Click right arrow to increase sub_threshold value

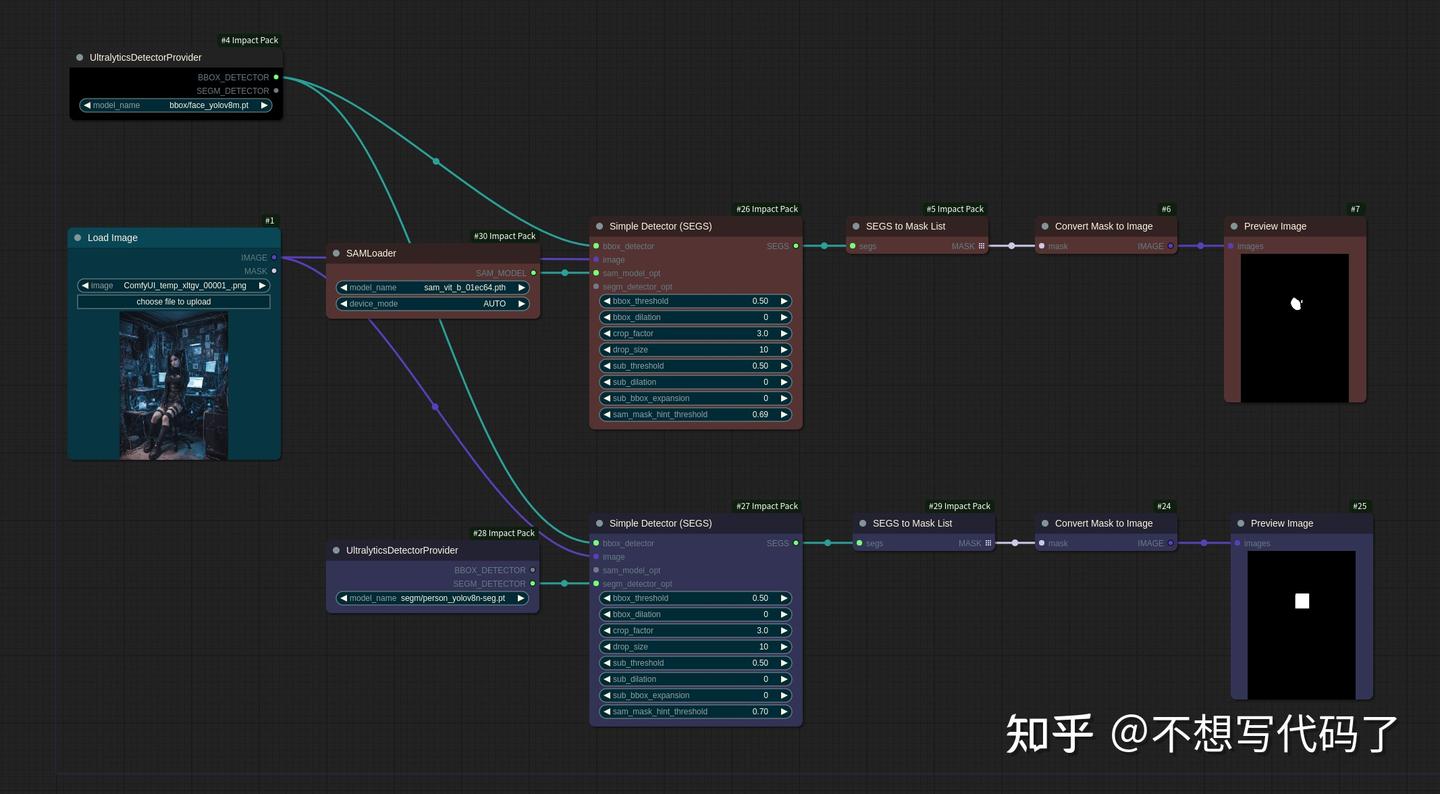tap(784, 365)
